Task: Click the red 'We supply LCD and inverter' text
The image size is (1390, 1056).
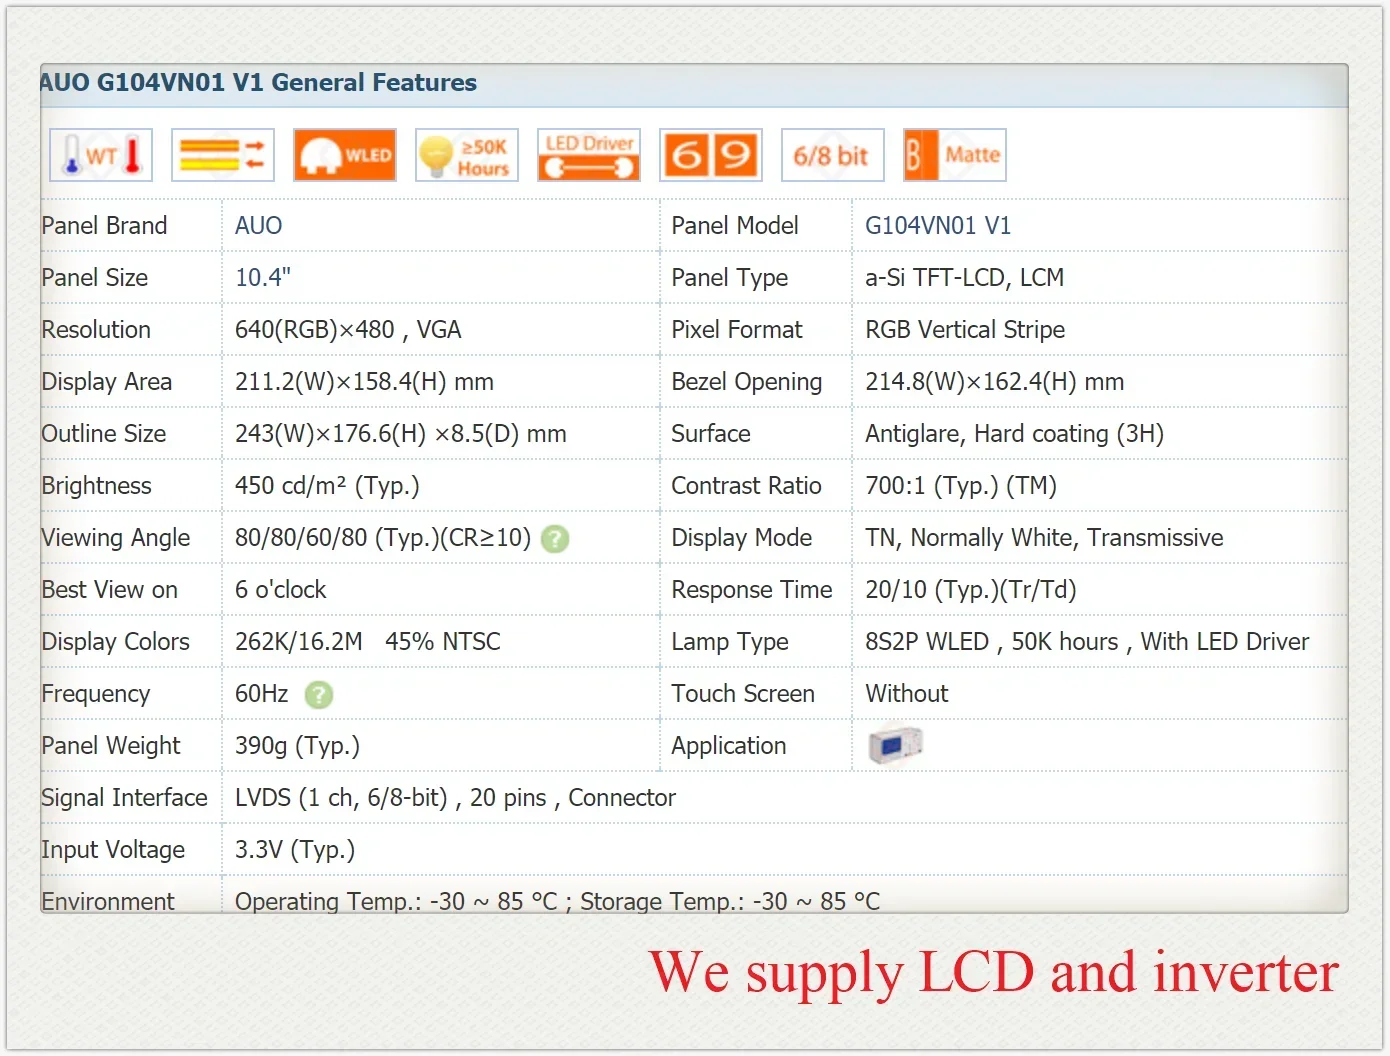Action: [x=994, y=972]
